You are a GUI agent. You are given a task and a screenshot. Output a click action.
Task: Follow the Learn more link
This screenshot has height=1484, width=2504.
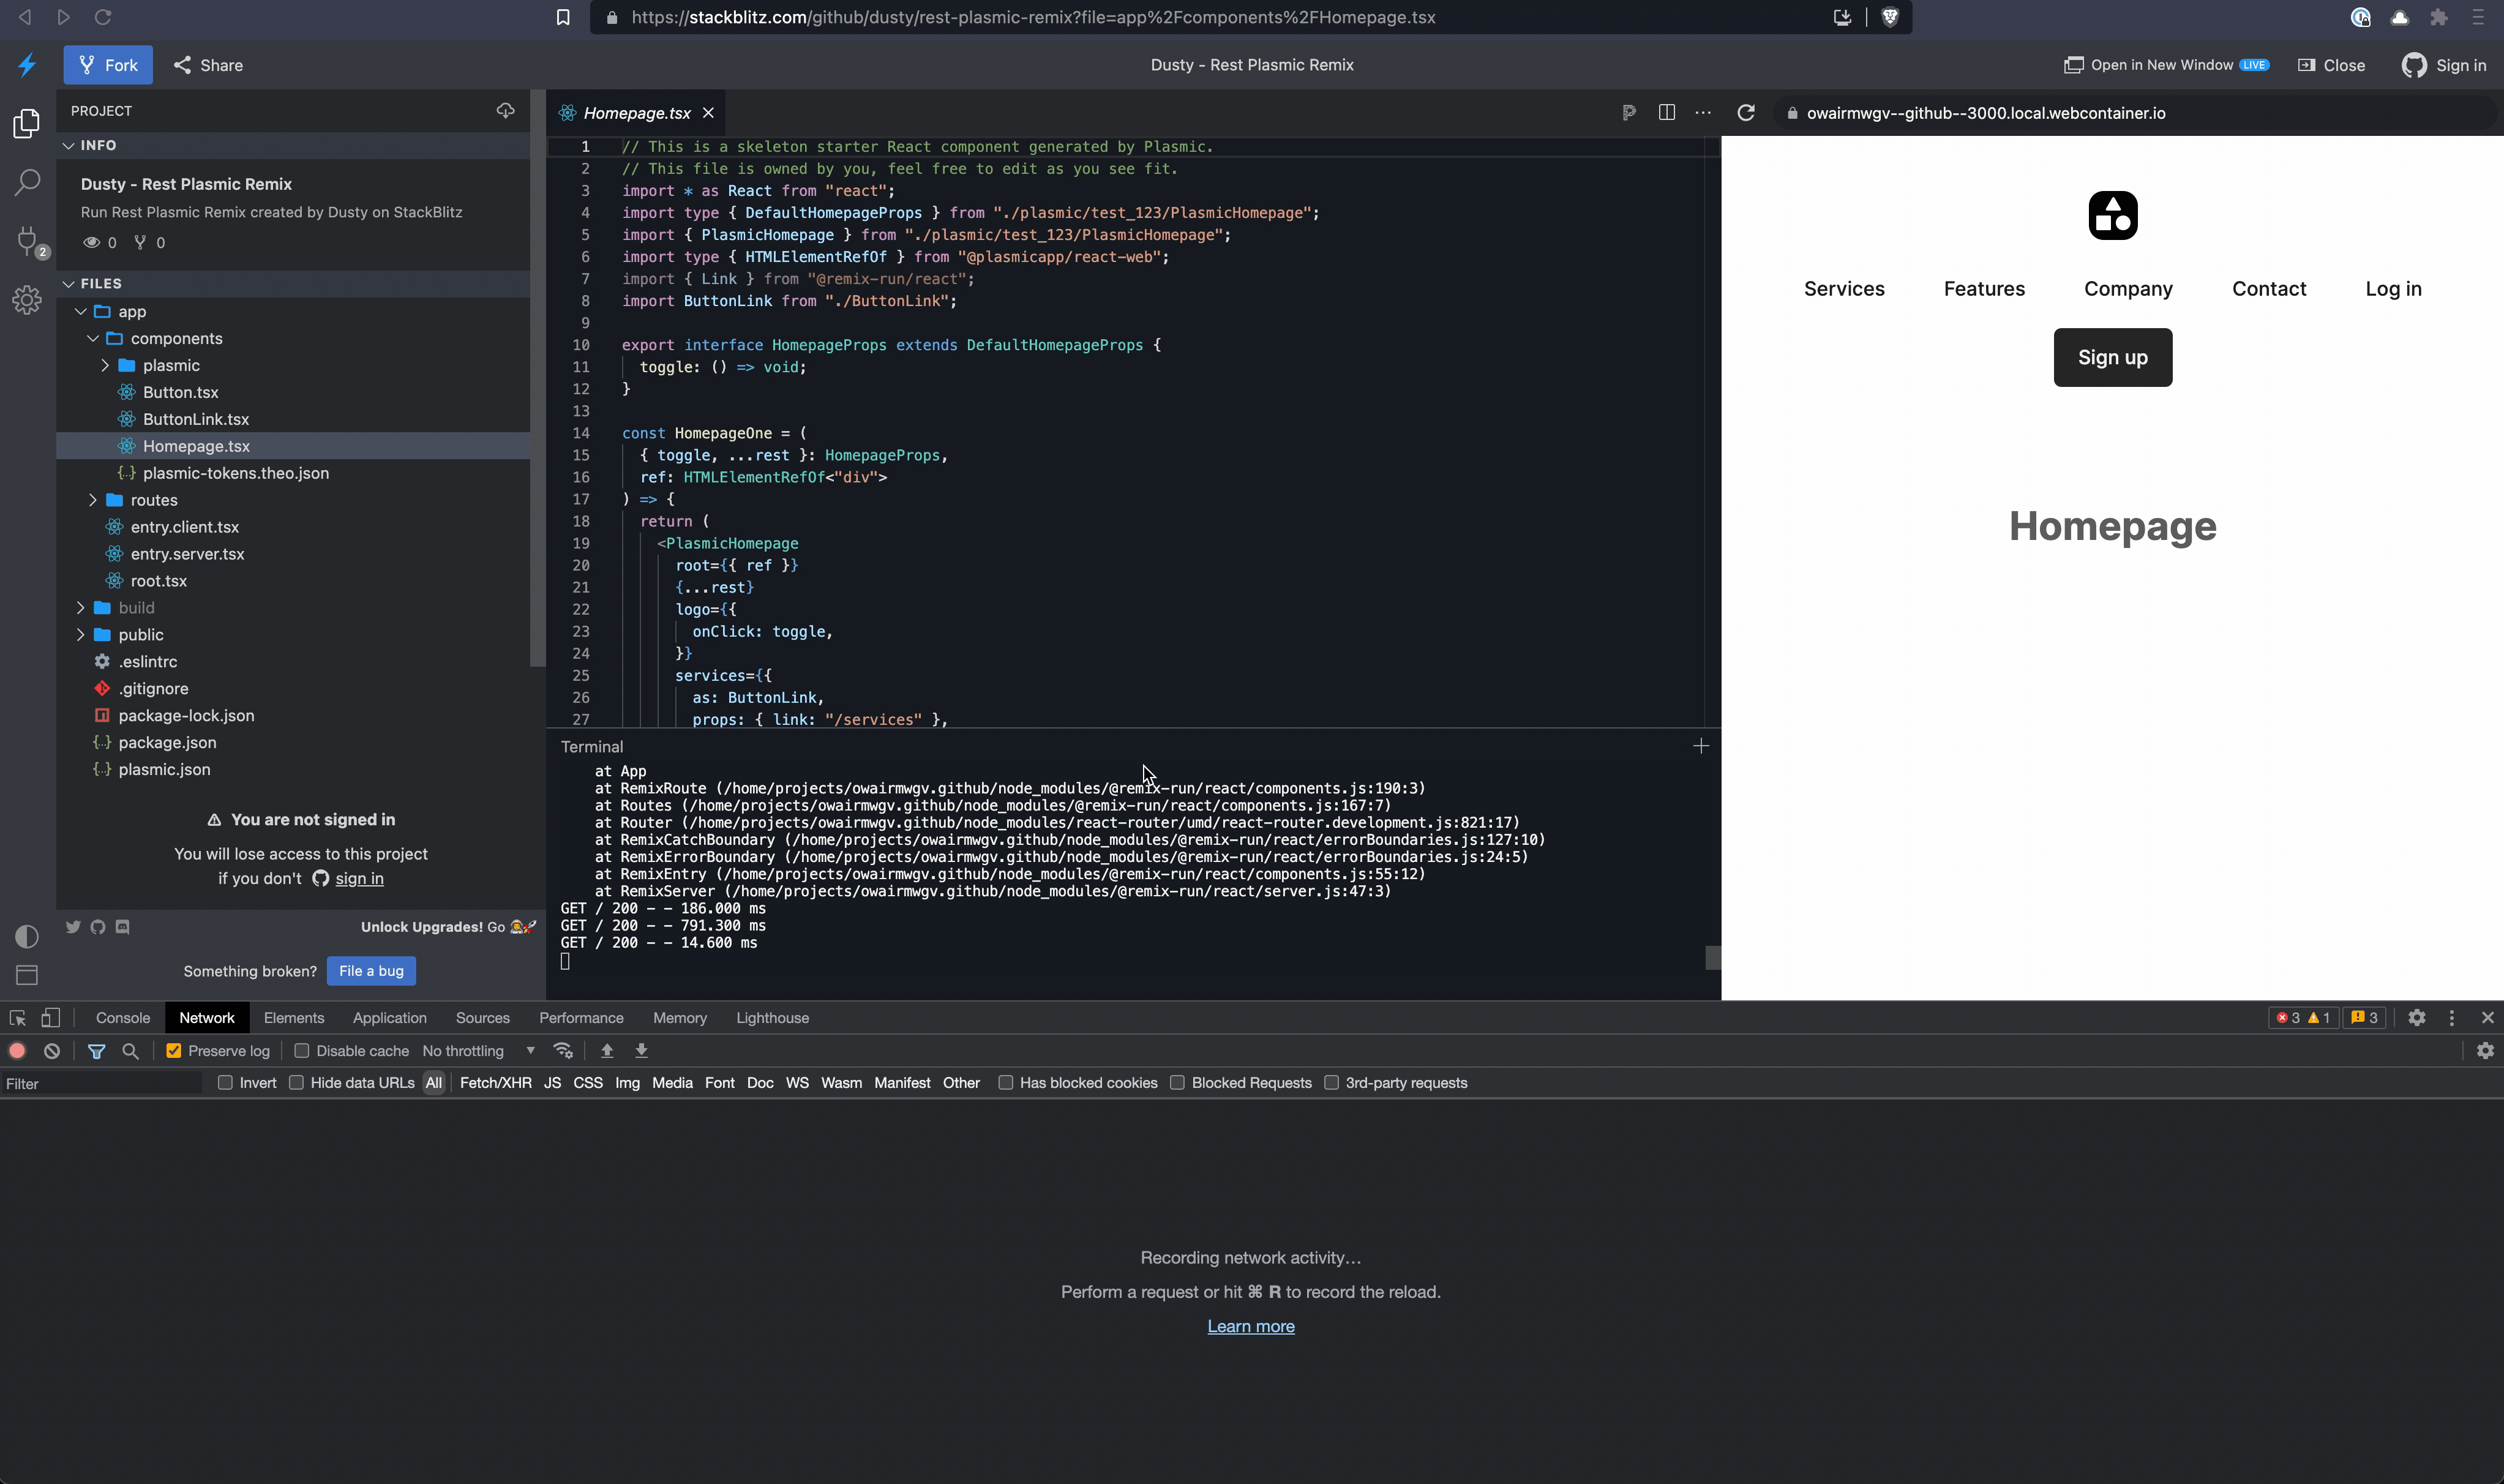[x=1250, y=1326]
